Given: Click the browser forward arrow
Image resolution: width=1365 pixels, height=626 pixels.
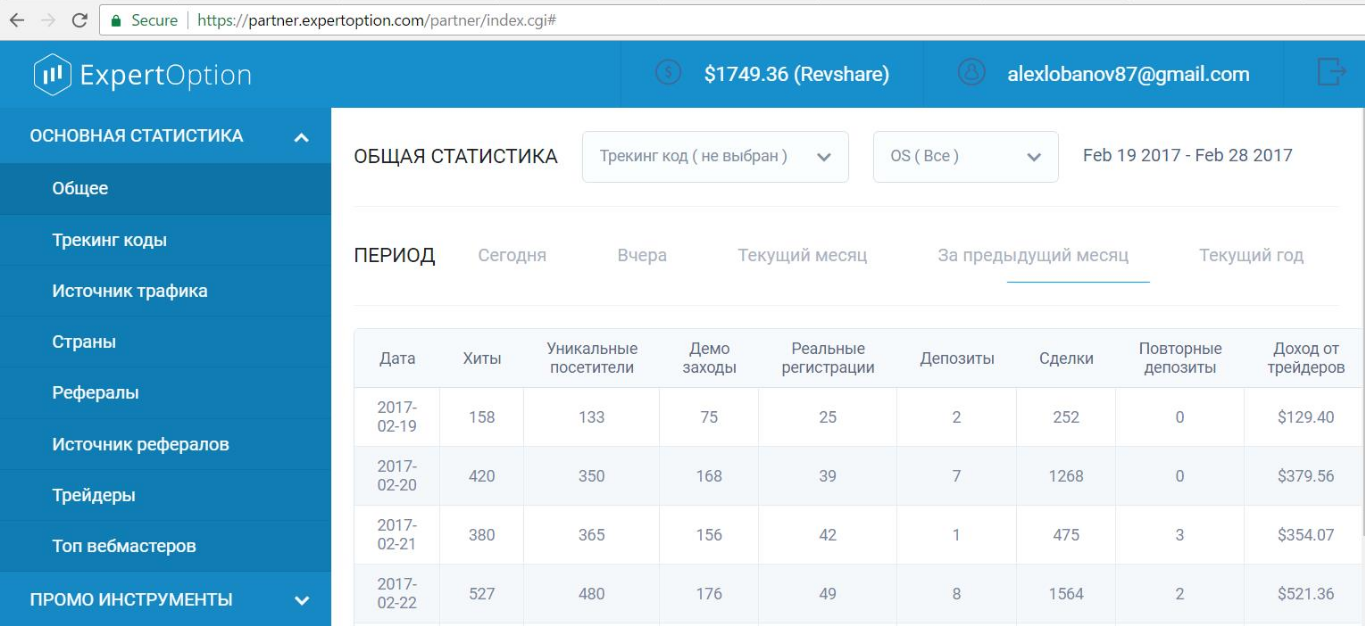Looking at the screenshot, I should coord(48,20).
